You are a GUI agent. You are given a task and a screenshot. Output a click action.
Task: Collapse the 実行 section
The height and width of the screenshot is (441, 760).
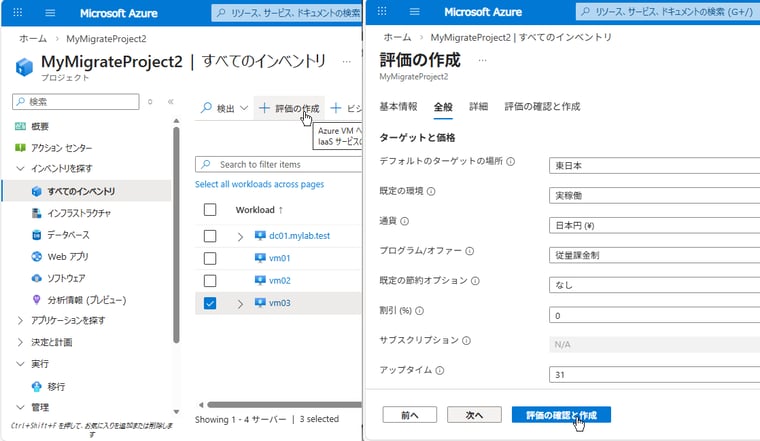tap(20, 364)
